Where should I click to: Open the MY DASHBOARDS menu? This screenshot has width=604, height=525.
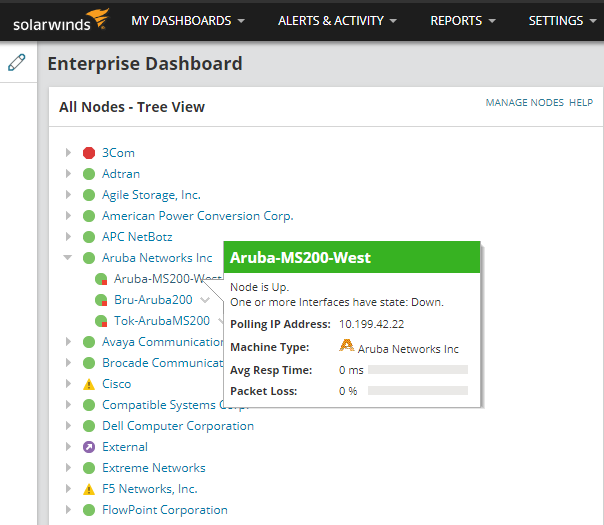[188, 20]
